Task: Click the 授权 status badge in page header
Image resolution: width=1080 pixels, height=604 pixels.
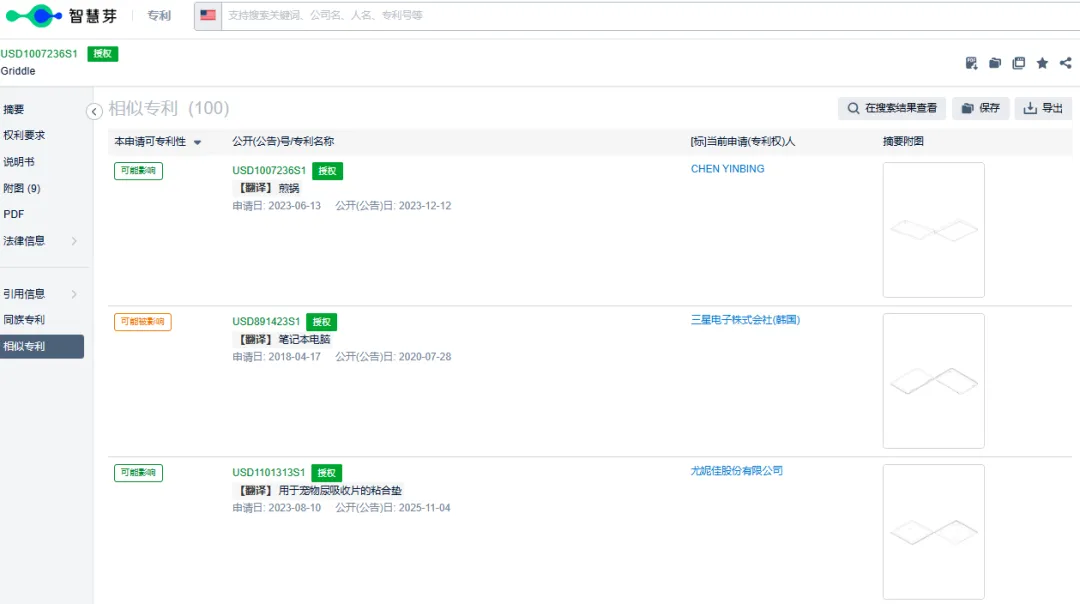Action: point(103,54)
